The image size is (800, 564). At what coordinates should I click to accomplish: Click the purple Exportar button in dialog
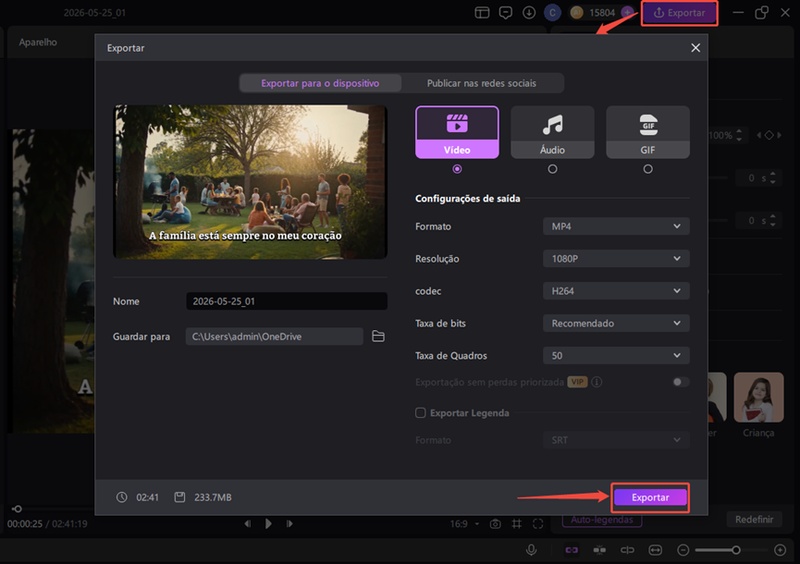(x=650, y=497)
